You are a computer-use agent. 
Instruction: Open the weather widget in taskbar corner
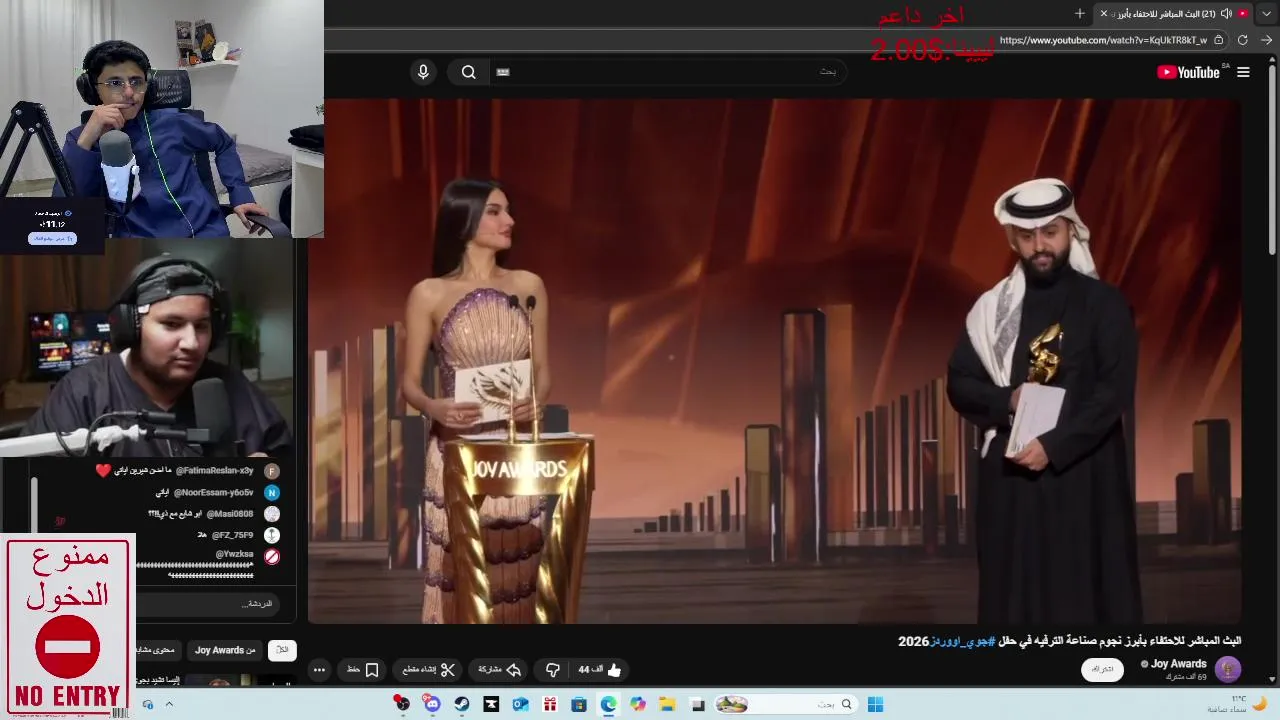tap(1238, 704)
